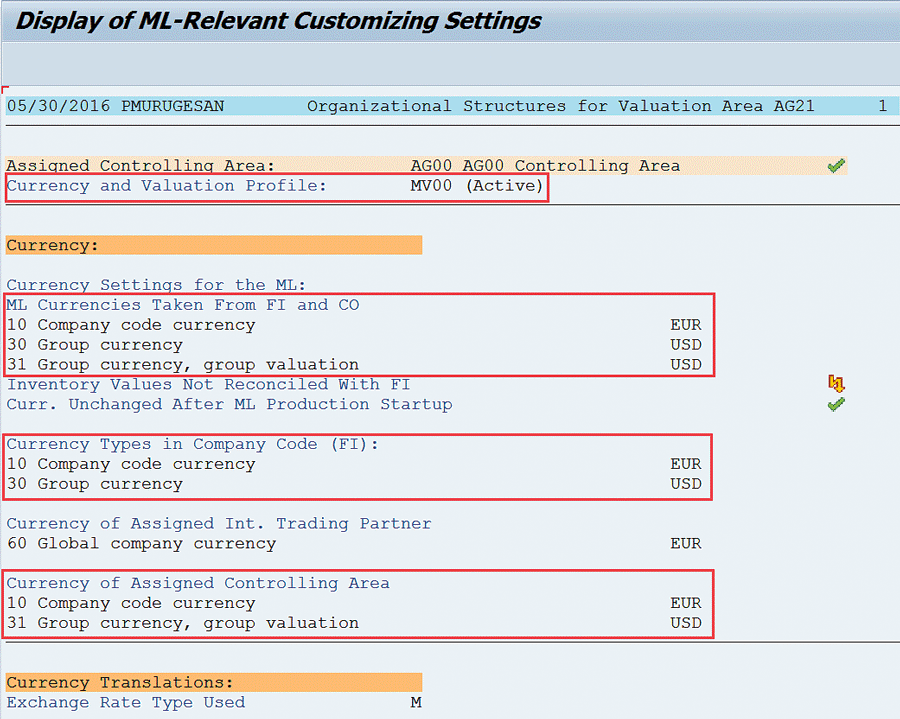Click the orange Currency: section header

[213, 245]
